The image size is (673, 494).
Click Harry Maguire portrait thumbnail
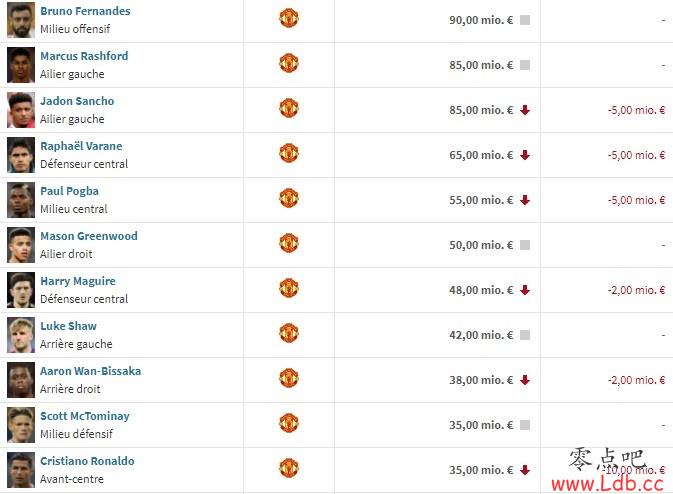(x=21, y=290)
